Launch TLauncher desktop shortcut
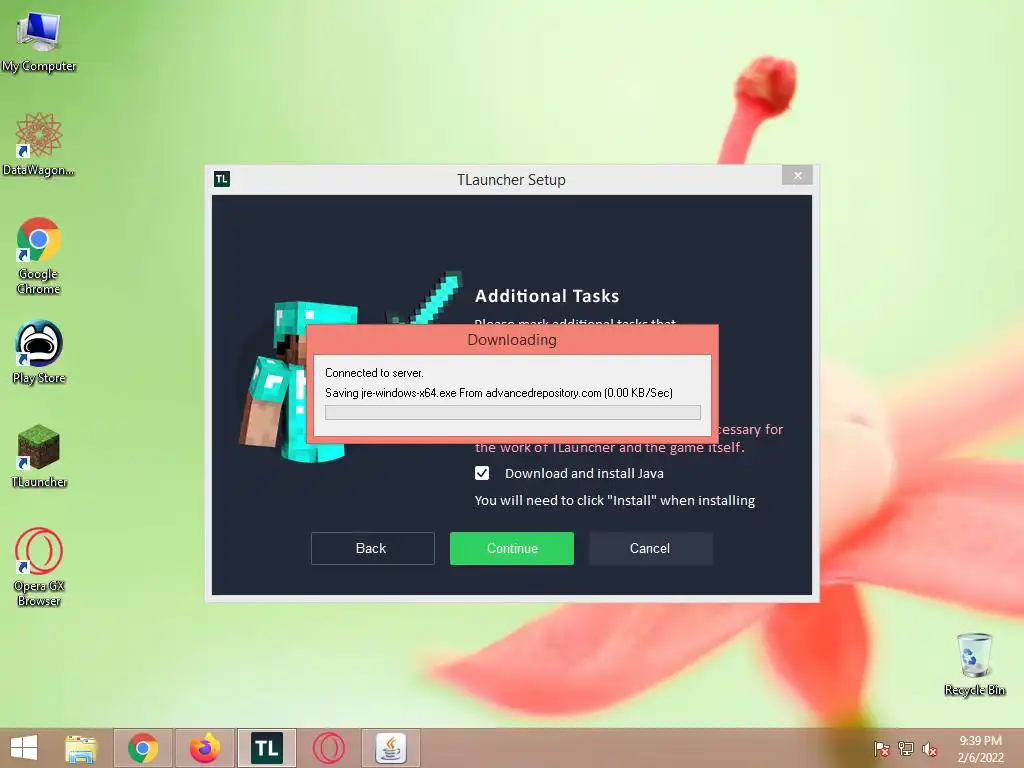Image resolution: width=1024 pixels, height=768 pixels. (x=39, y=456)
